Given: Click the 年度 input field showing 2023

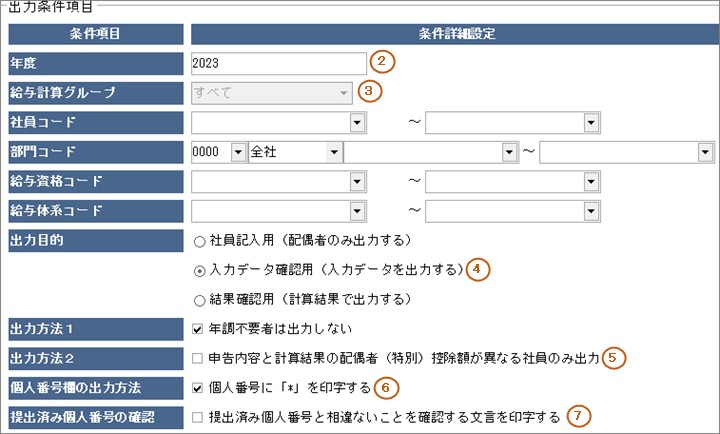Looking at the screenshot, I should coord(278,63).
